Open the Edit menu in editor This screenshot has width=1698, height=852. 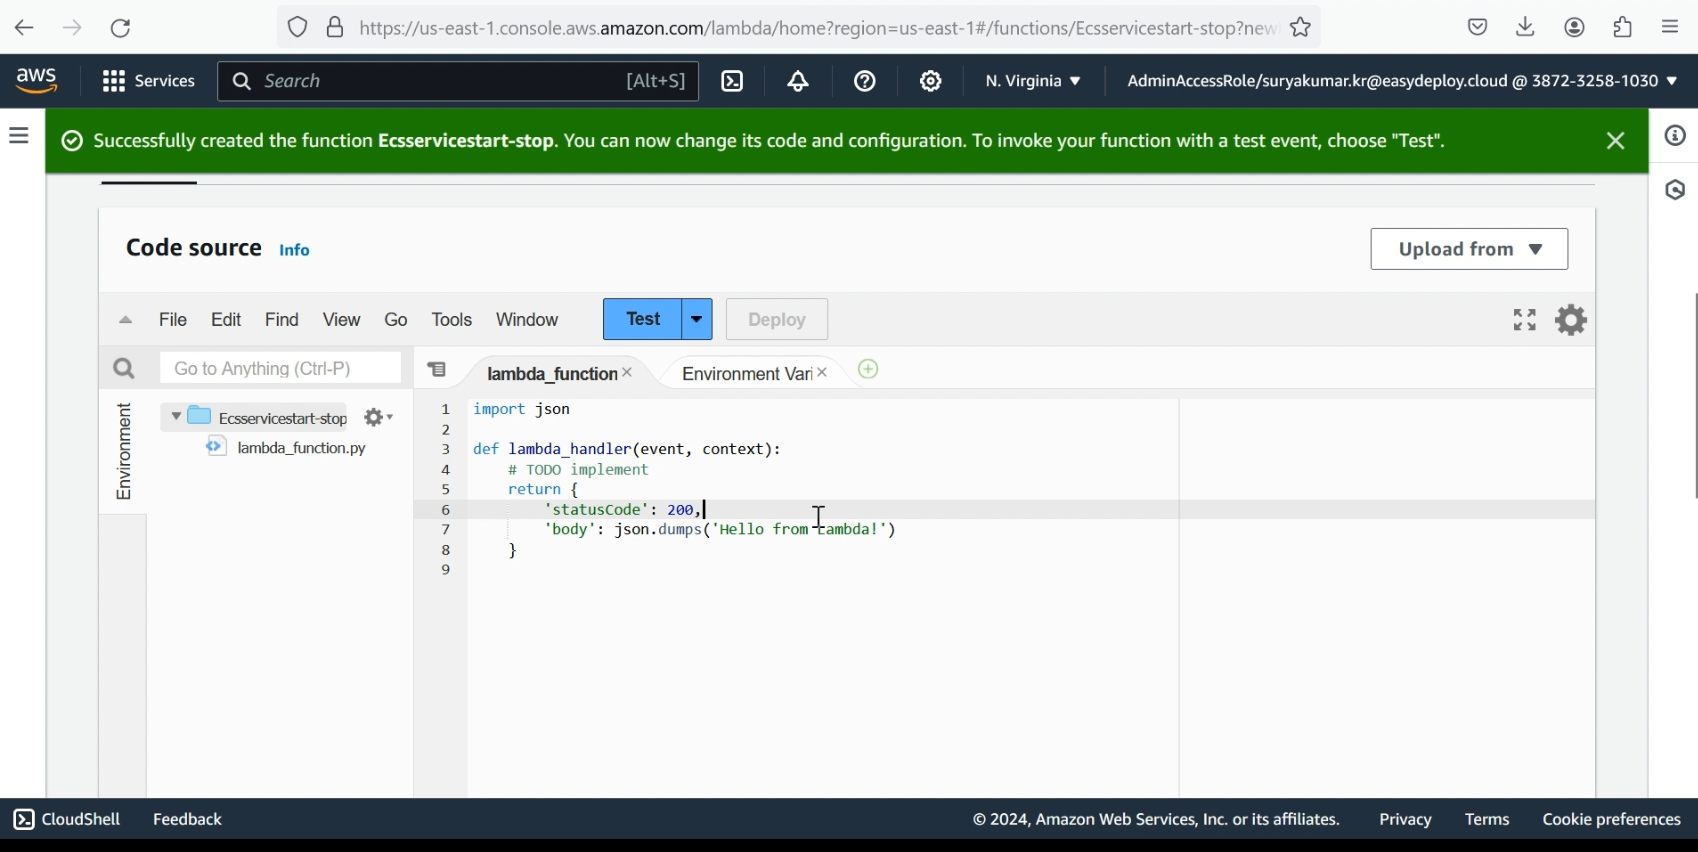tap(227, 321)
